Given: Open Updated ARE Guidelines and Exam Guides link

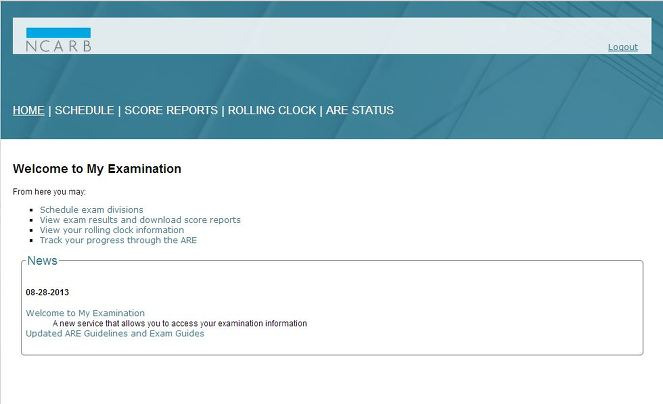Looking at the screenshot, I should tap(115, 333).
